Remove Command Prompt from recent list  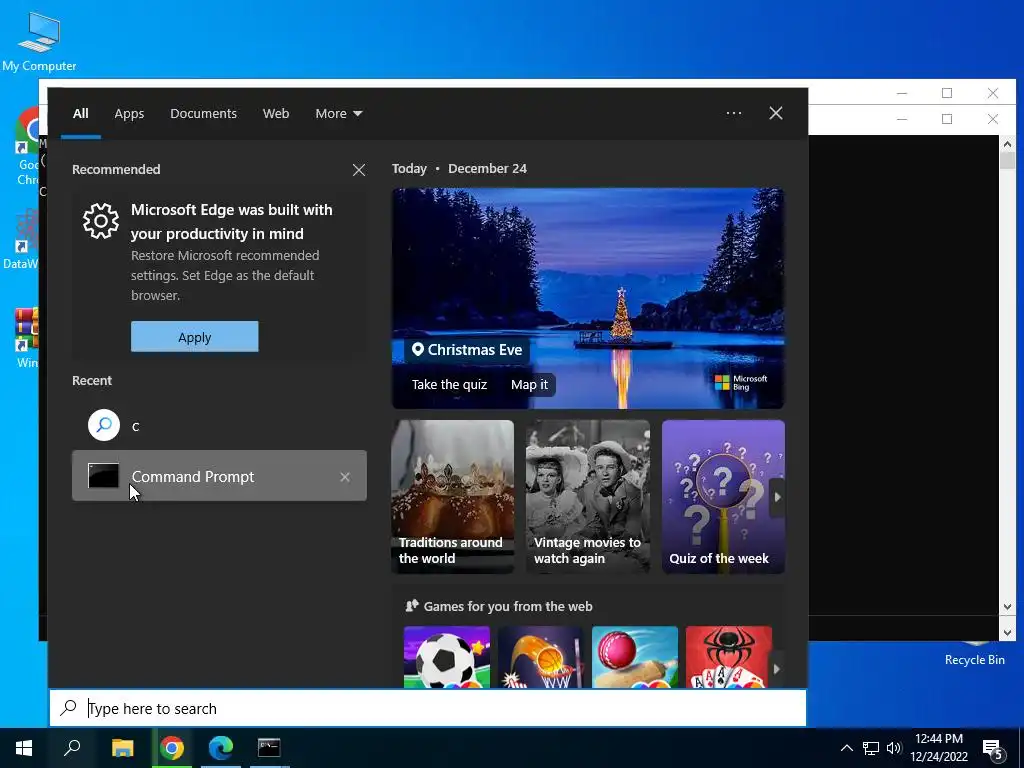pos(345,477)
